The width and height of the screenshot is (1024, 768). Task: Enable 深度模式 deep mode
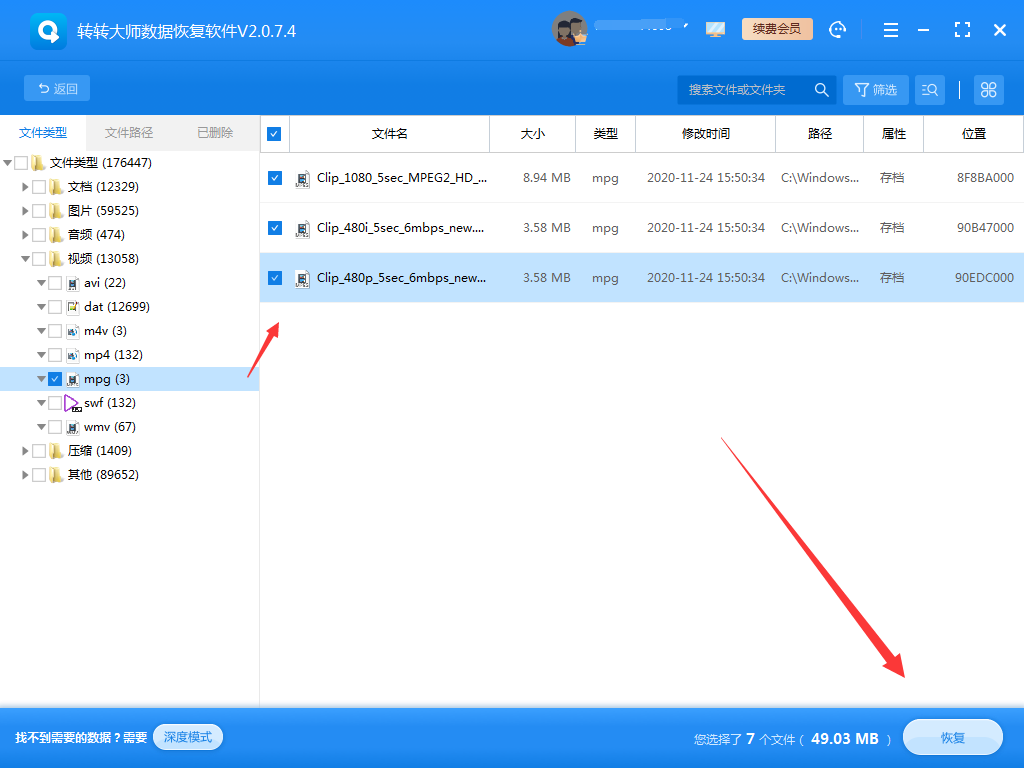click(x=187, y=737)
